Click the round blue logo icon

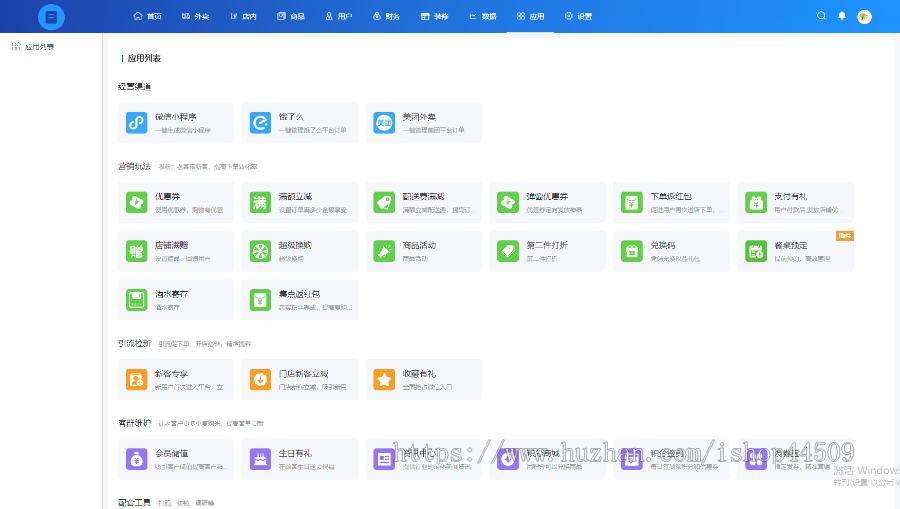51,17
